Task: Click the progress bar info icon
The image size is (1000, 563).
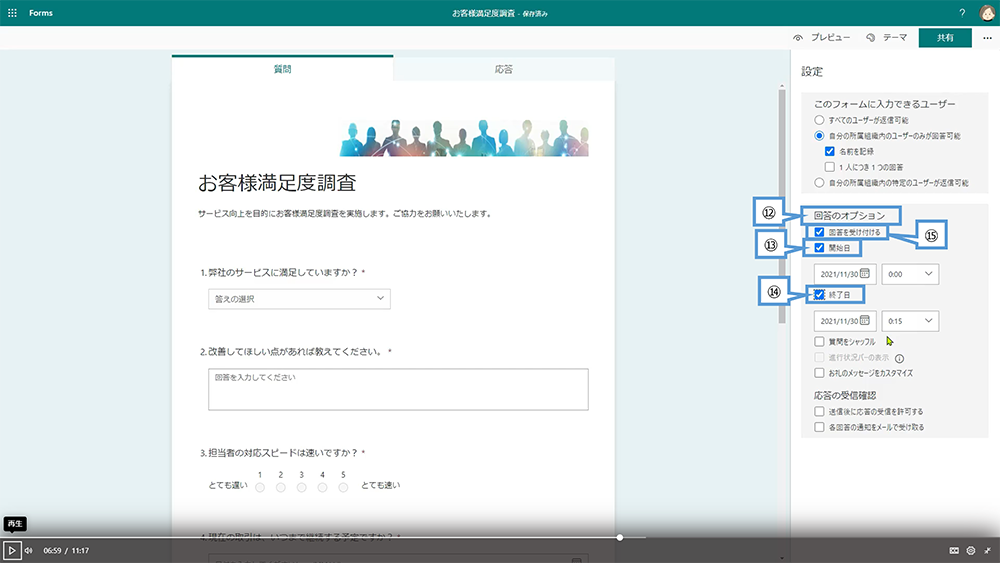Action: [x=899, y=358]
